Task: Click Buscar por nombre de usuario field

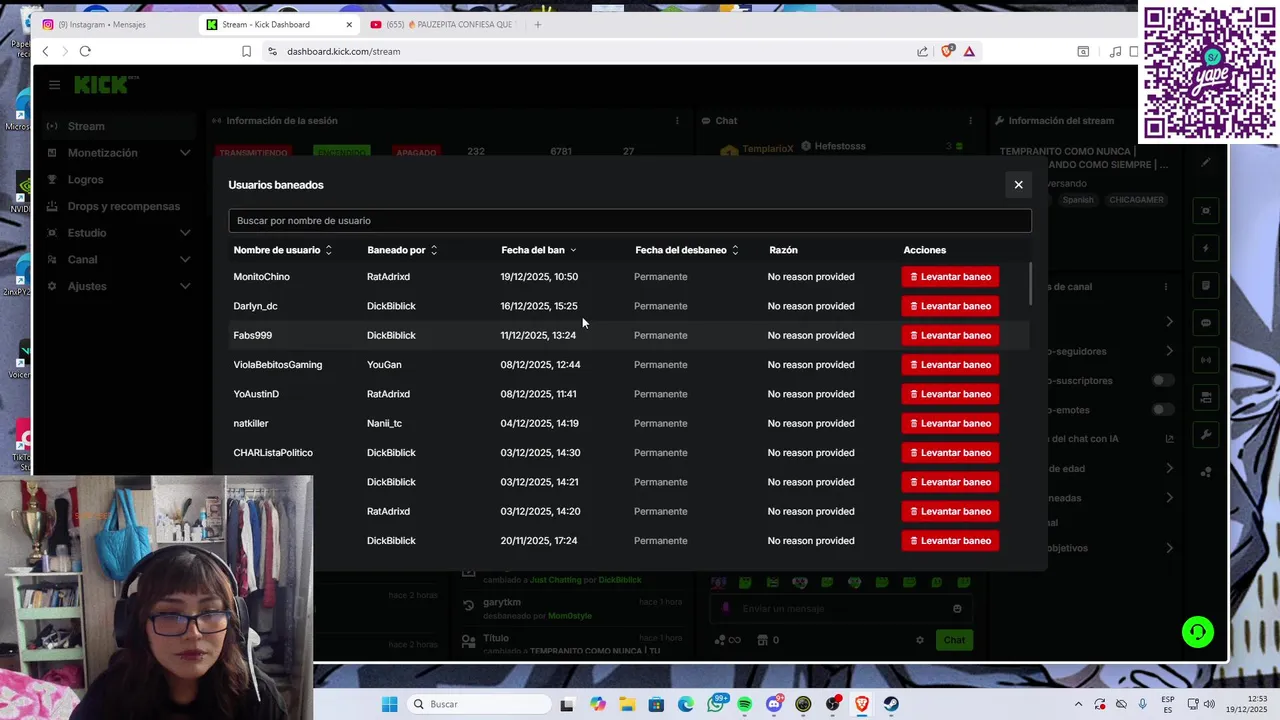Action: coord(630,221)
